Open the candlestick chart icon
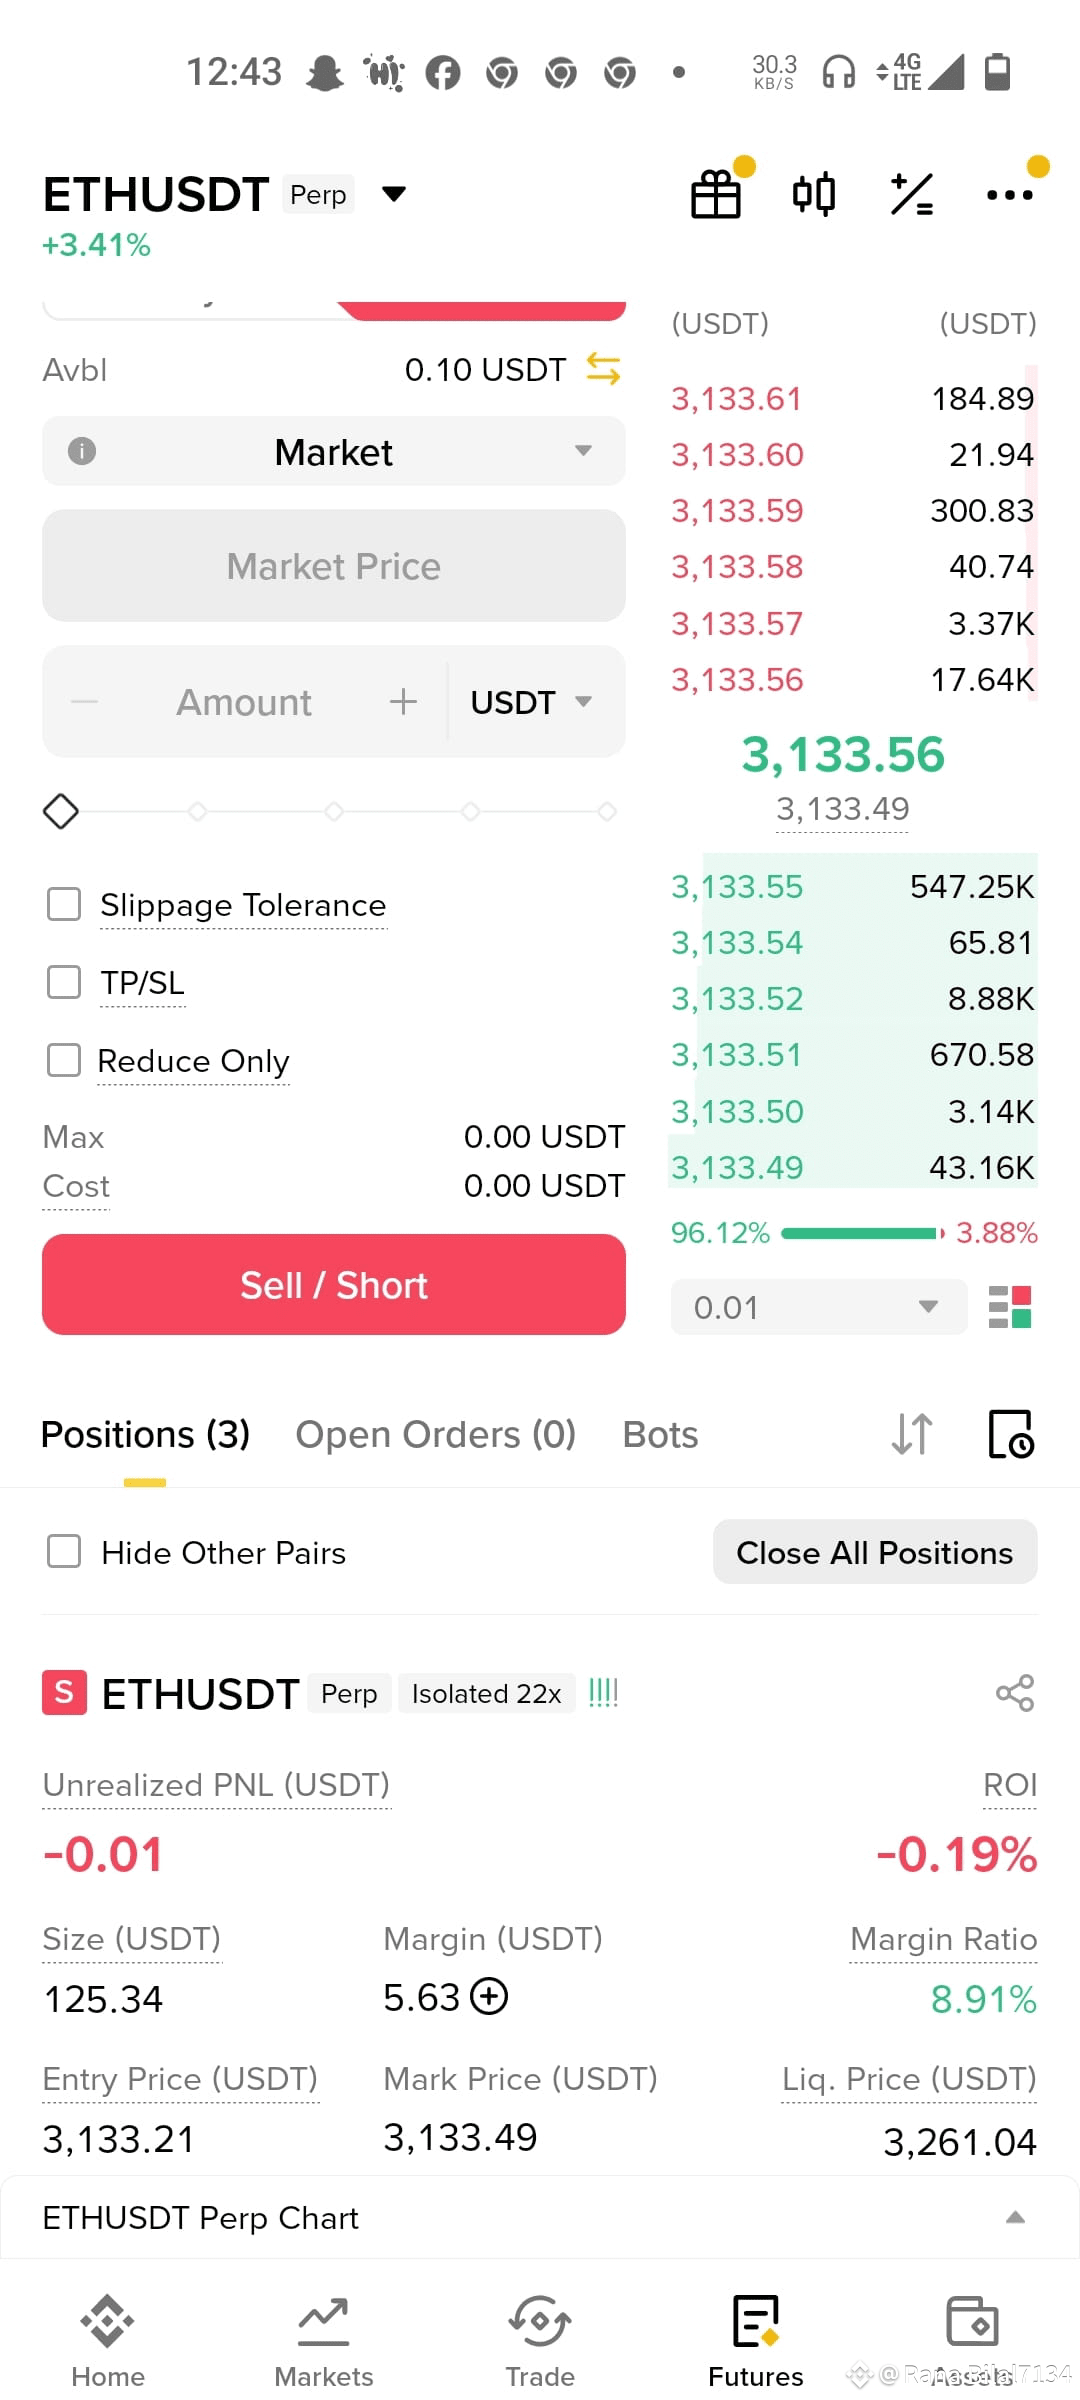The width and height of the screenshot is (1080, 2400). tap(814, 194)
